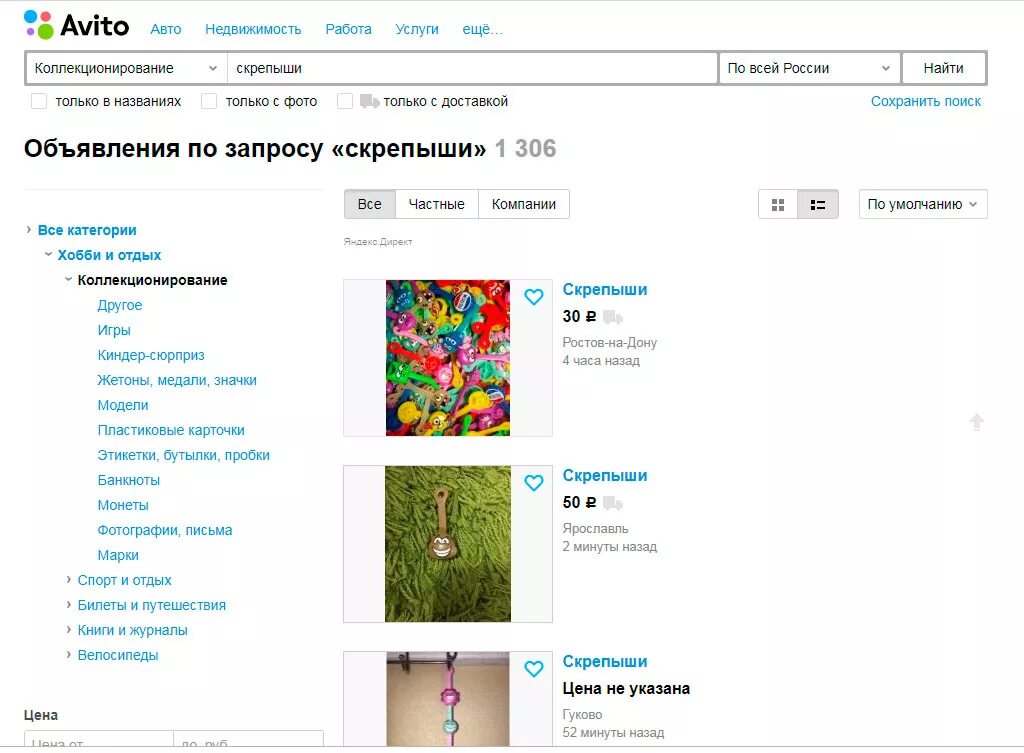Focus the Цена от price field

coord(99,739)
